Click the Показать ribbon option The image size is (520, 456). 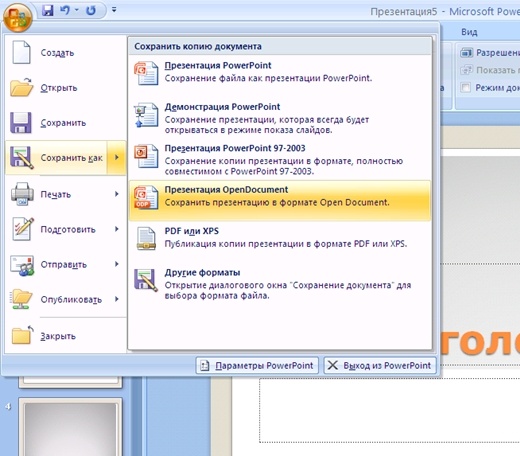pyautogui.click(x=490, y=70)
